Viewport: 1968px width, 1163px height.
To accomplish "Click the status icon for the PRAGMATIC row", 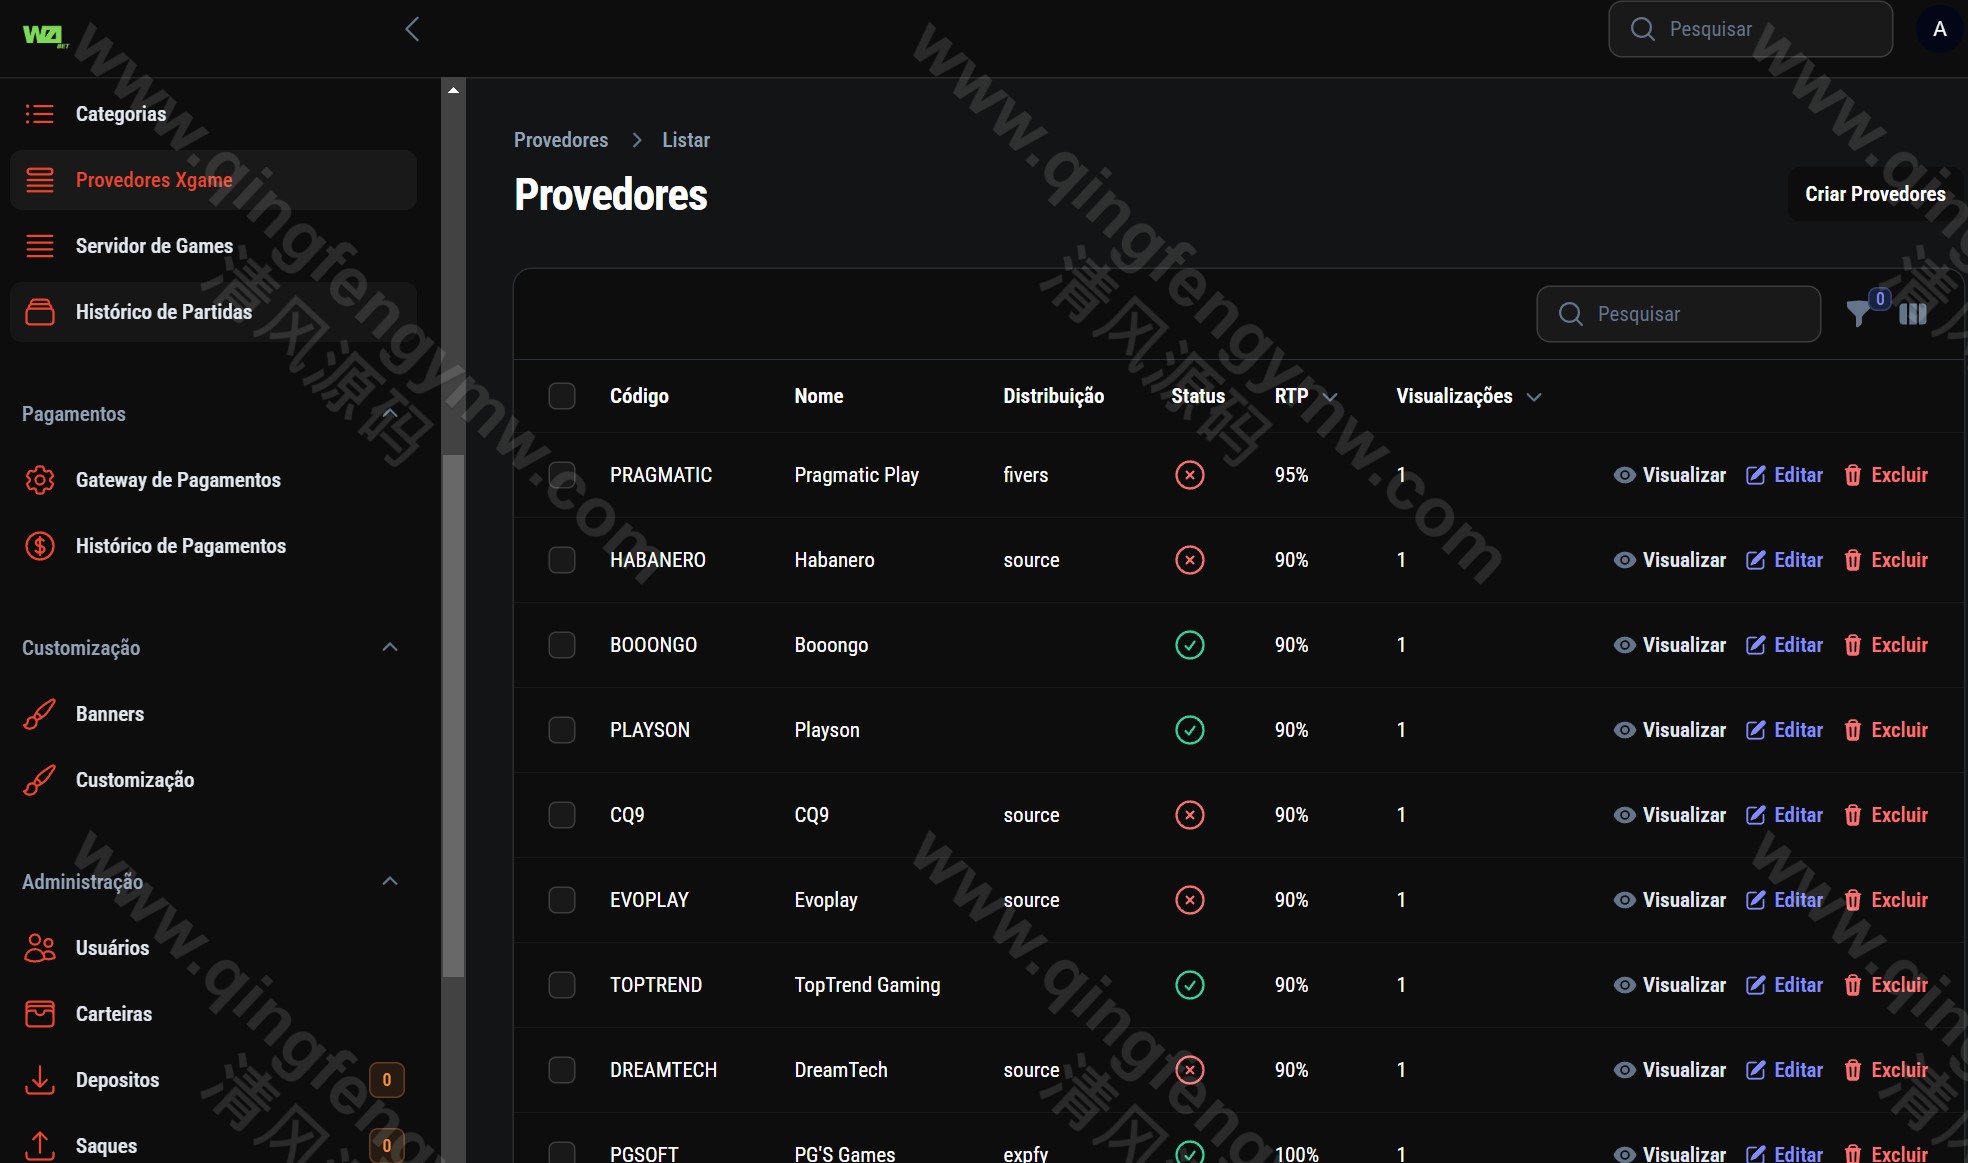I will coord(1189,475).
